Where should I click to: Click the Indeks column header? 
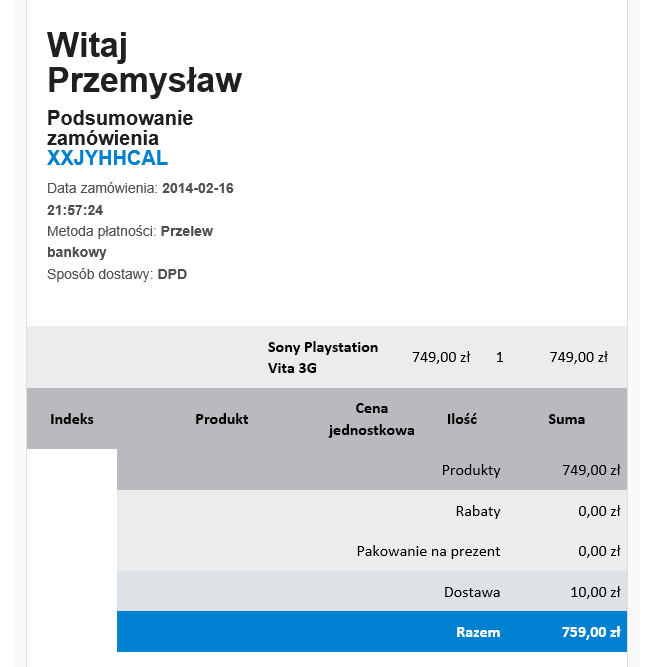tap(72, 419)
